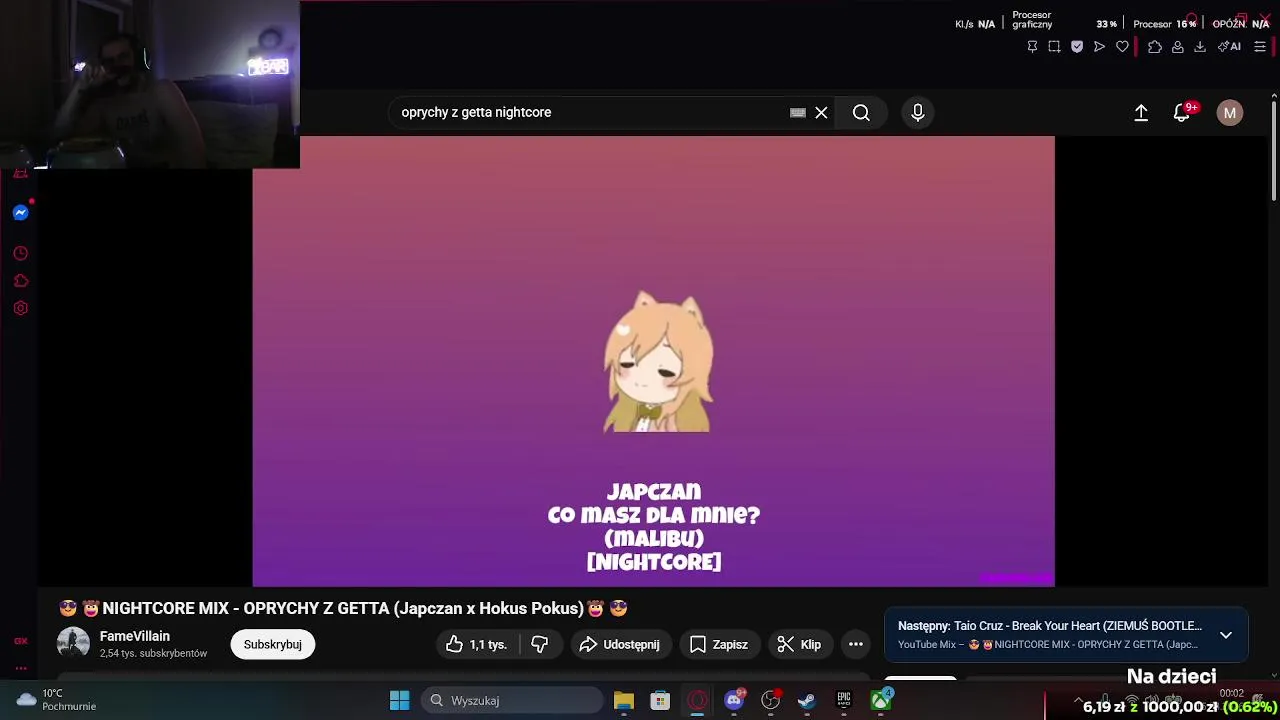Open sidebar Settings gear icon

(x=20, y=308)
